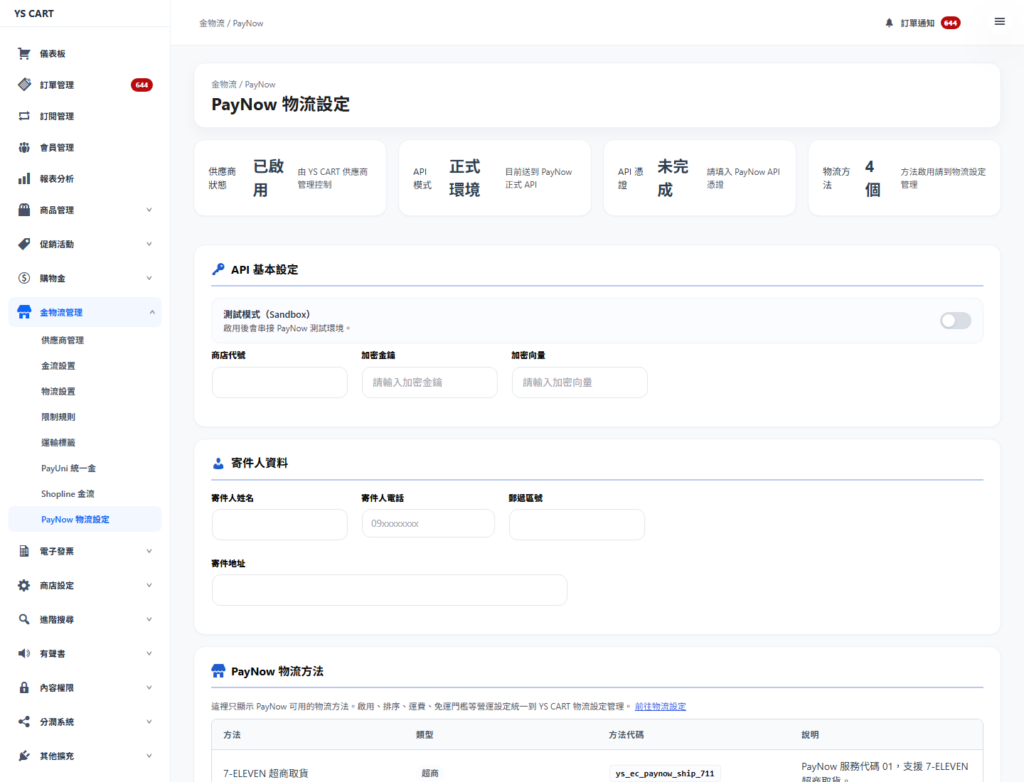Expand the 進階搜尋 menu chevron
This screenshot has height=782, width=1024.
tap(149, 619)
